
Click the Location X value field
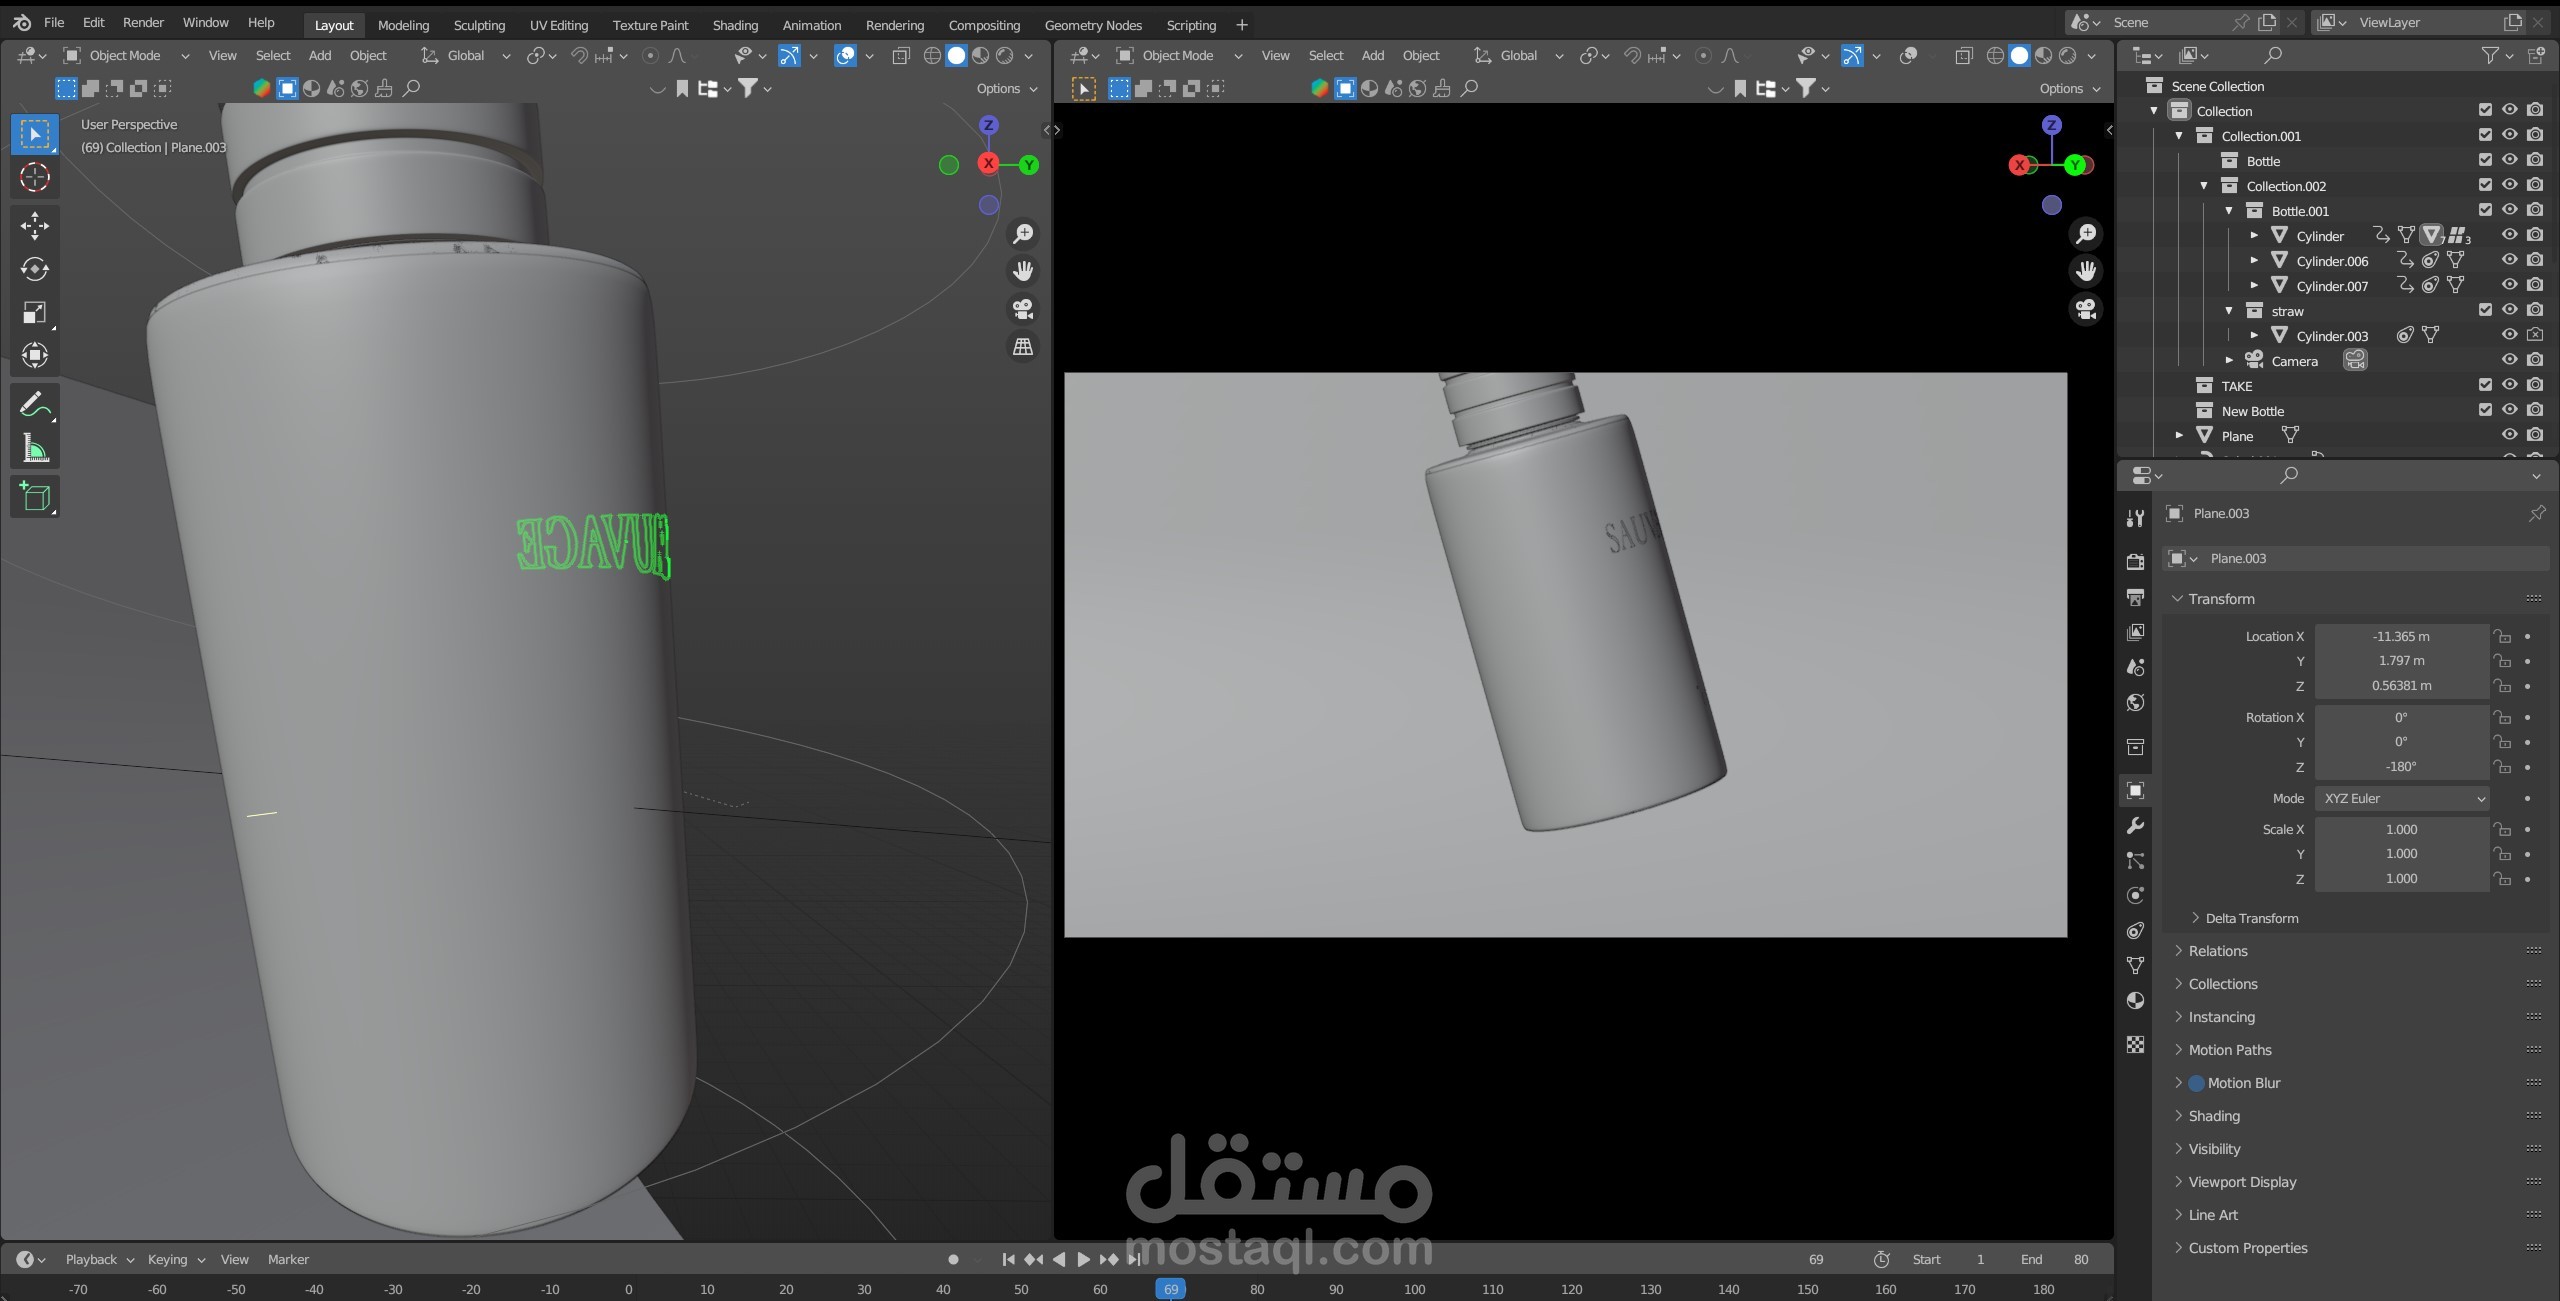tap(2400, 636)
